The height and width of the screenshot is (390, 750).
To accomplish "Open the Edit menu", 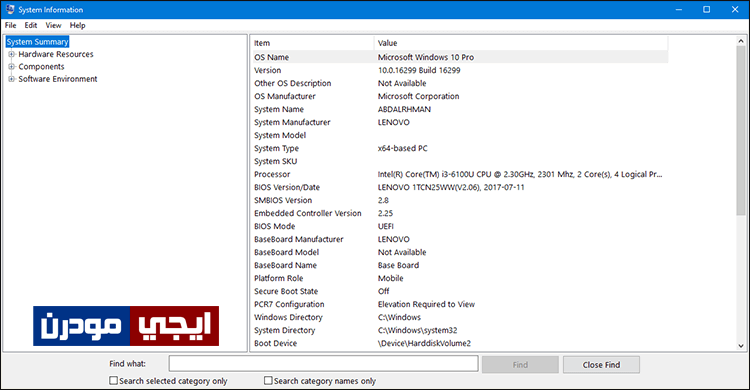I will [x=31, y=25].
